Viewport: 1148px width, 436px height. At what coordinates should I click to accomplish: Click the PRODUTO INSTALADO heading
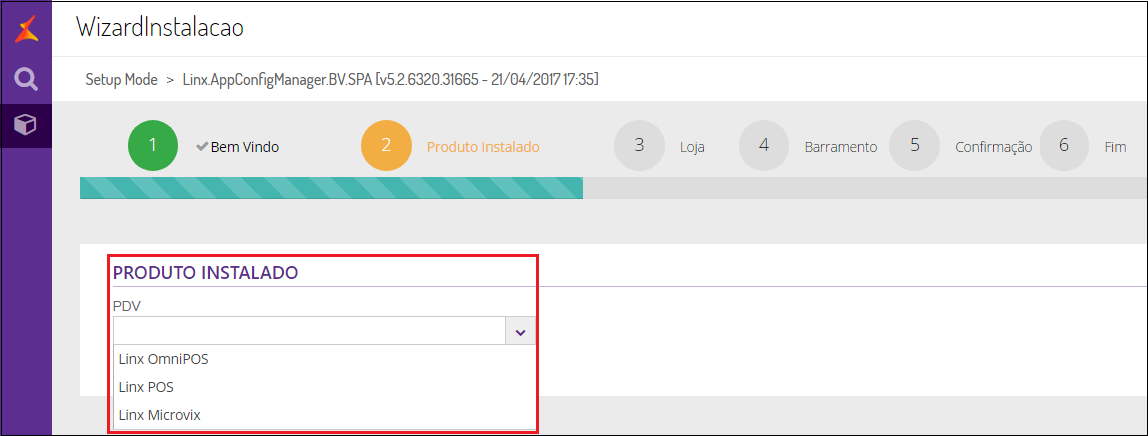[x=205, y=273]
